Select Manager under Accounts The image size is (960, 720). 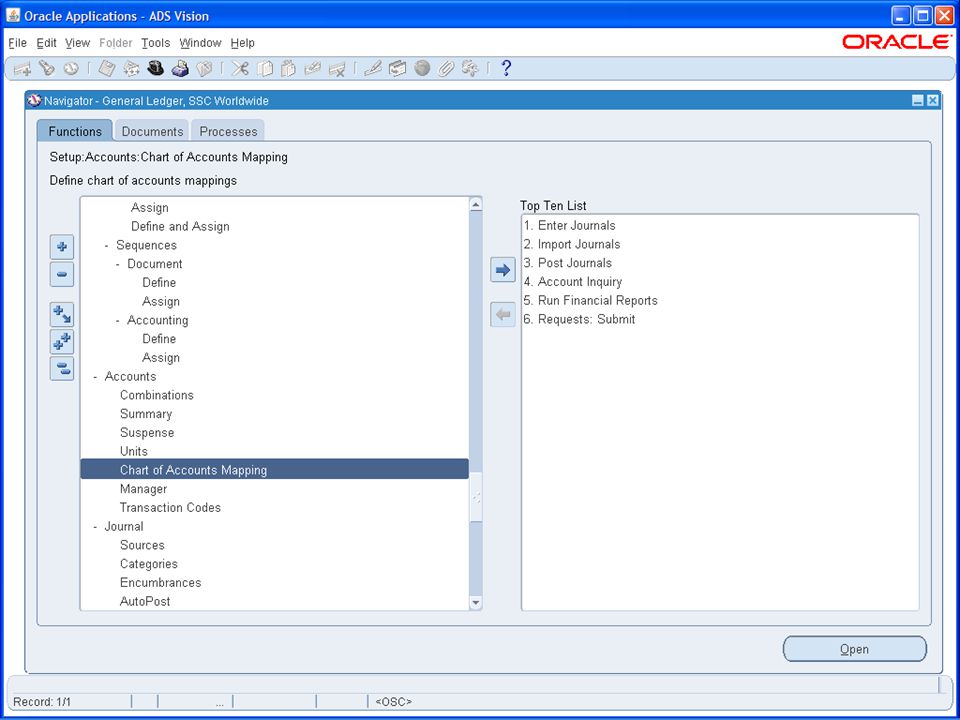click(x=143, y=489)
